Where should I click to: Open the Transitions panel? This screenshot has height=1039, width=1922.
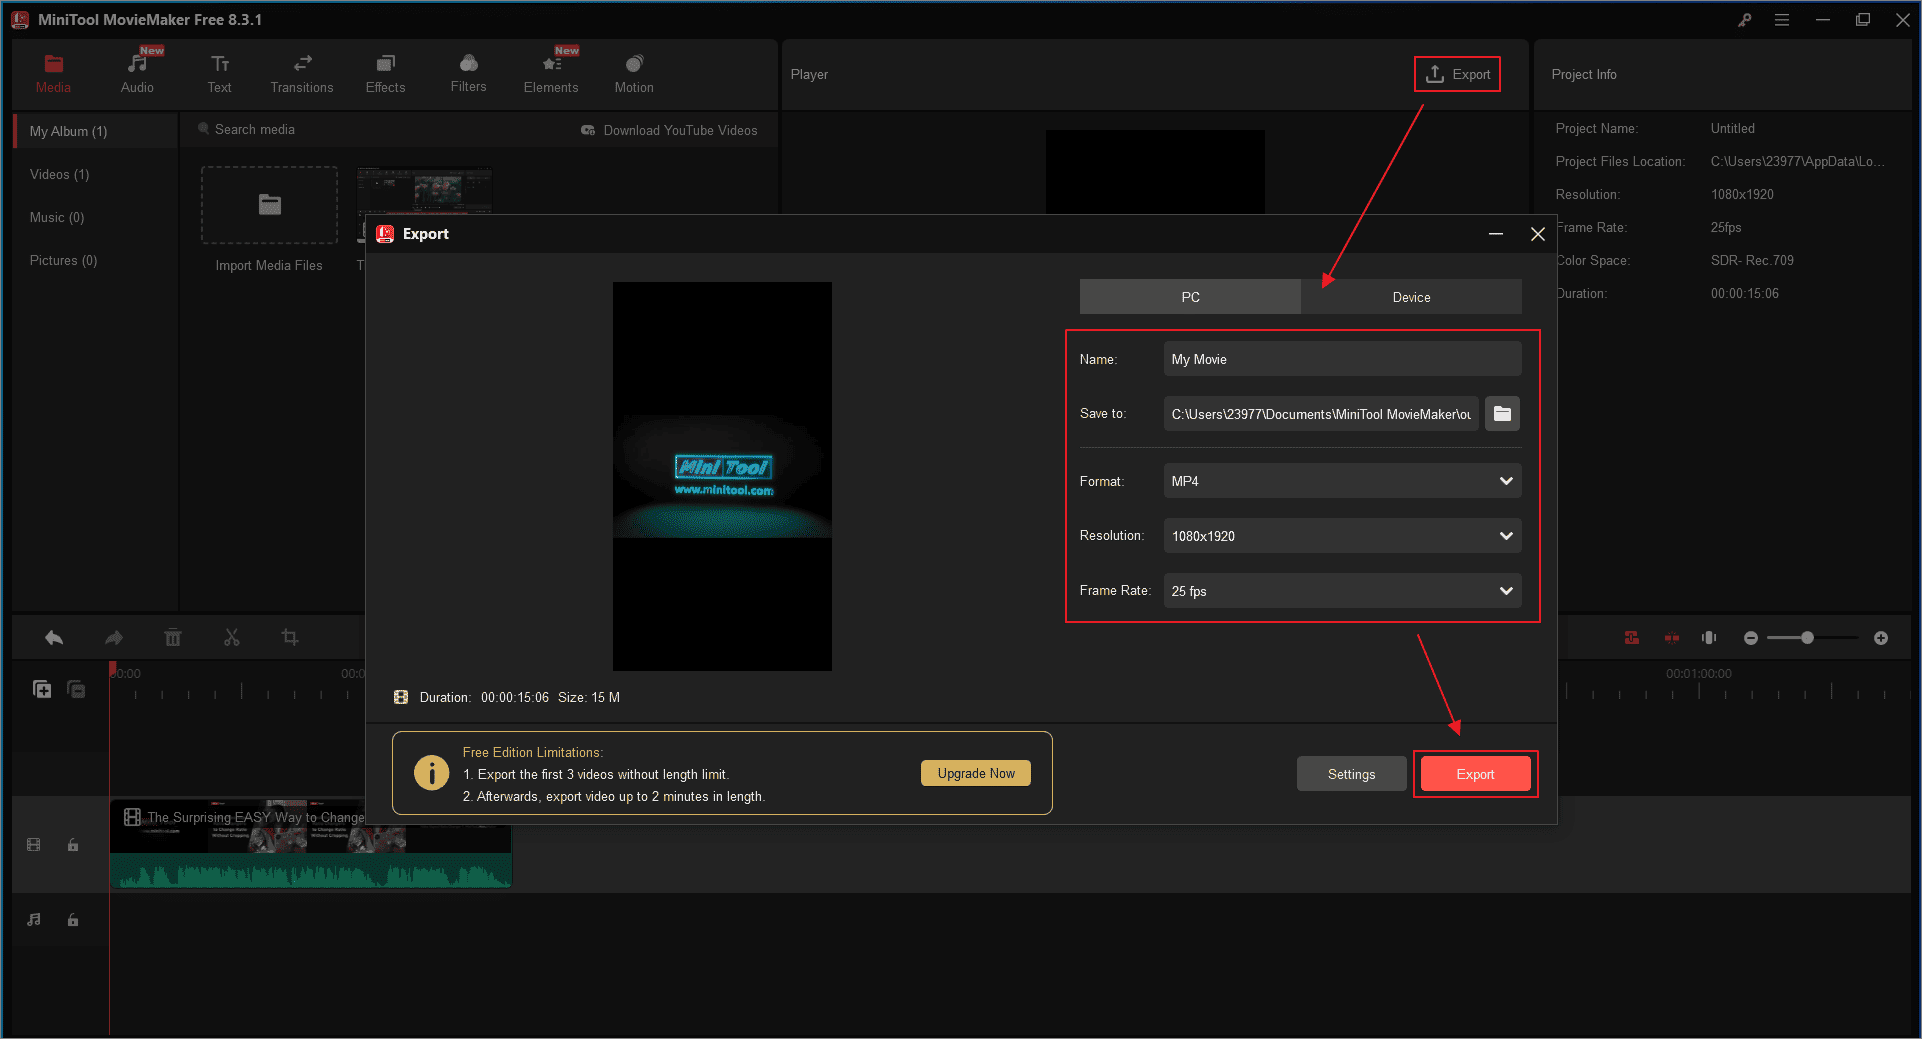click(x=301, y=74)
